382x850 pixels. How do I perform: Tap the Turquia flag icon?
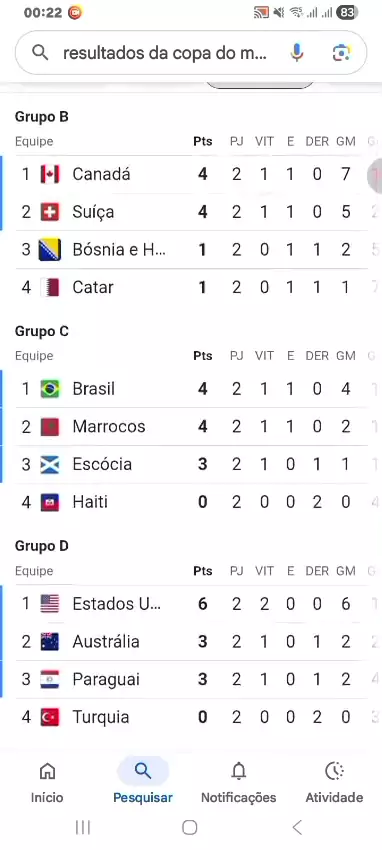50,717
